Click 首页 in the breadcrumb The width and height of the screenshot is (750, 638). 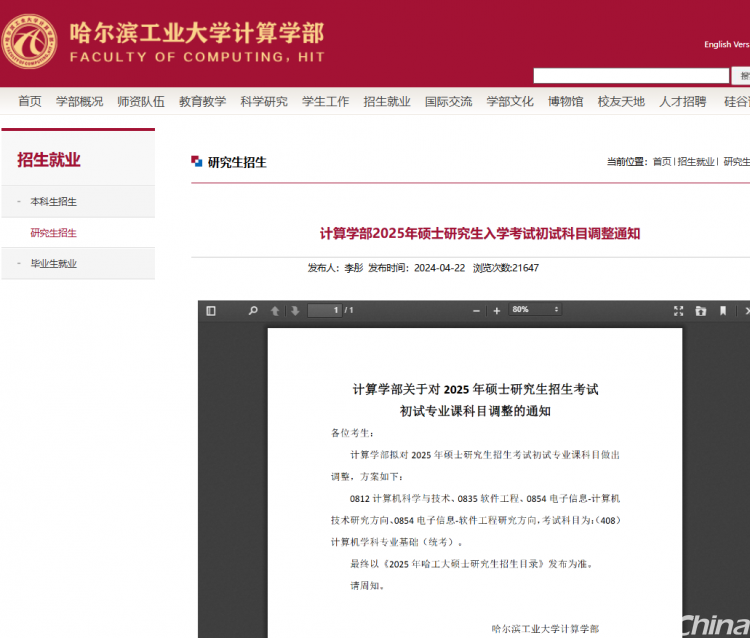[x=662, y=162]
